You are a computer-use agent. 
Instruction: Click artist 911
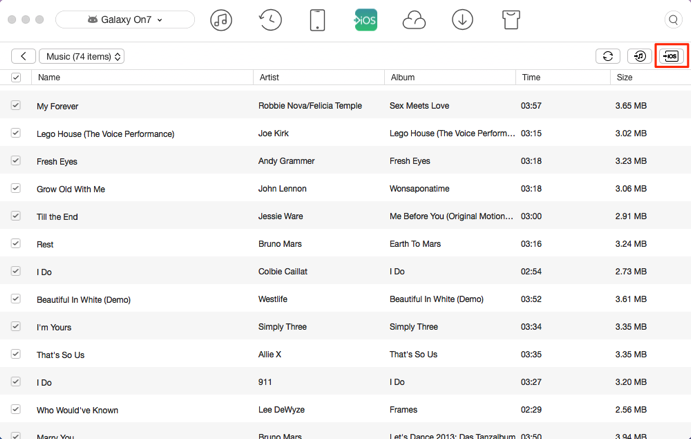(x=265, y=382)
